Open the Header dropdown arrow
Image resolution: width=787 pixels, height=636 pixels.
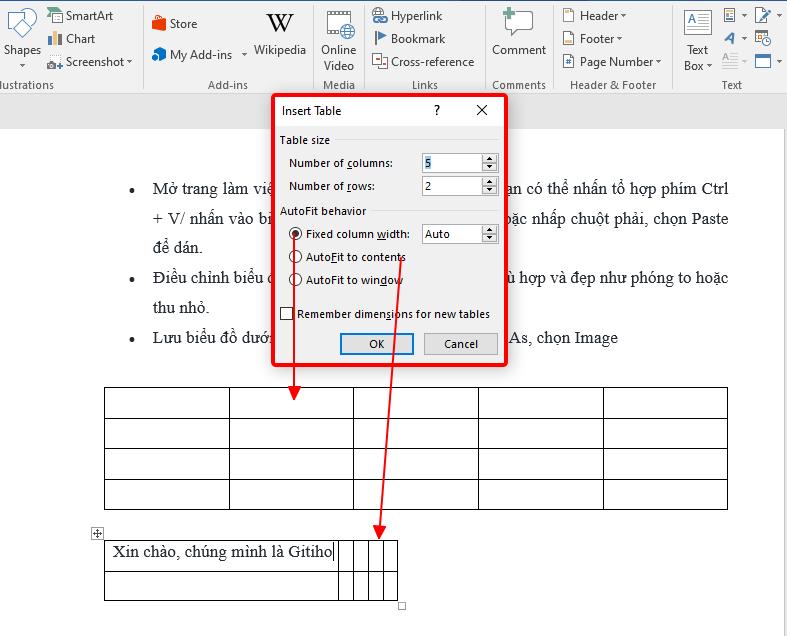[623, 16]
